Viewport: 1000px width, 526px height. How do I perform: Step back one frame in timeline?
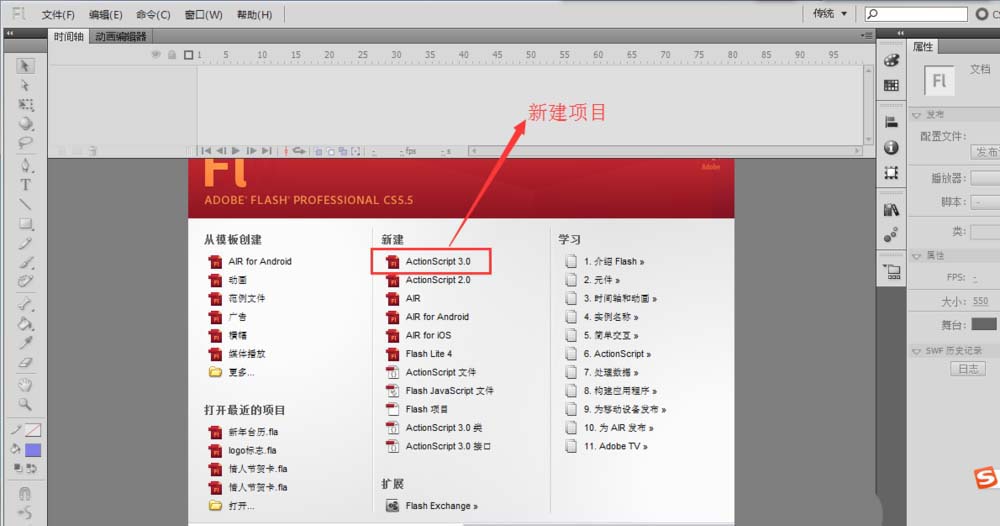[x=221, y=151]
